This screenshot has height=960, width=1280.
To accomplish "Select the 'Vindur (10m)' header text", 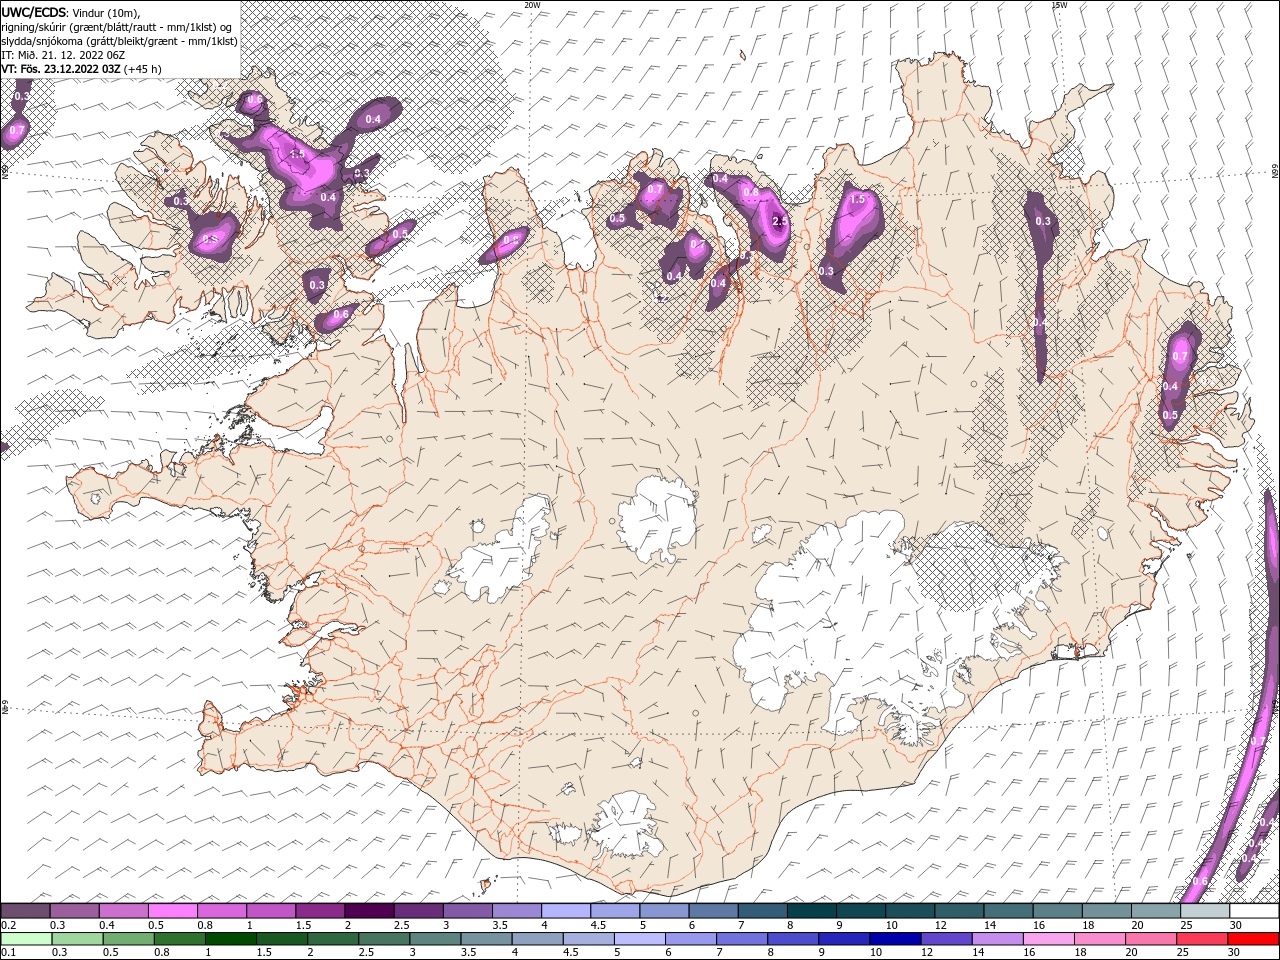I will 107,12.
